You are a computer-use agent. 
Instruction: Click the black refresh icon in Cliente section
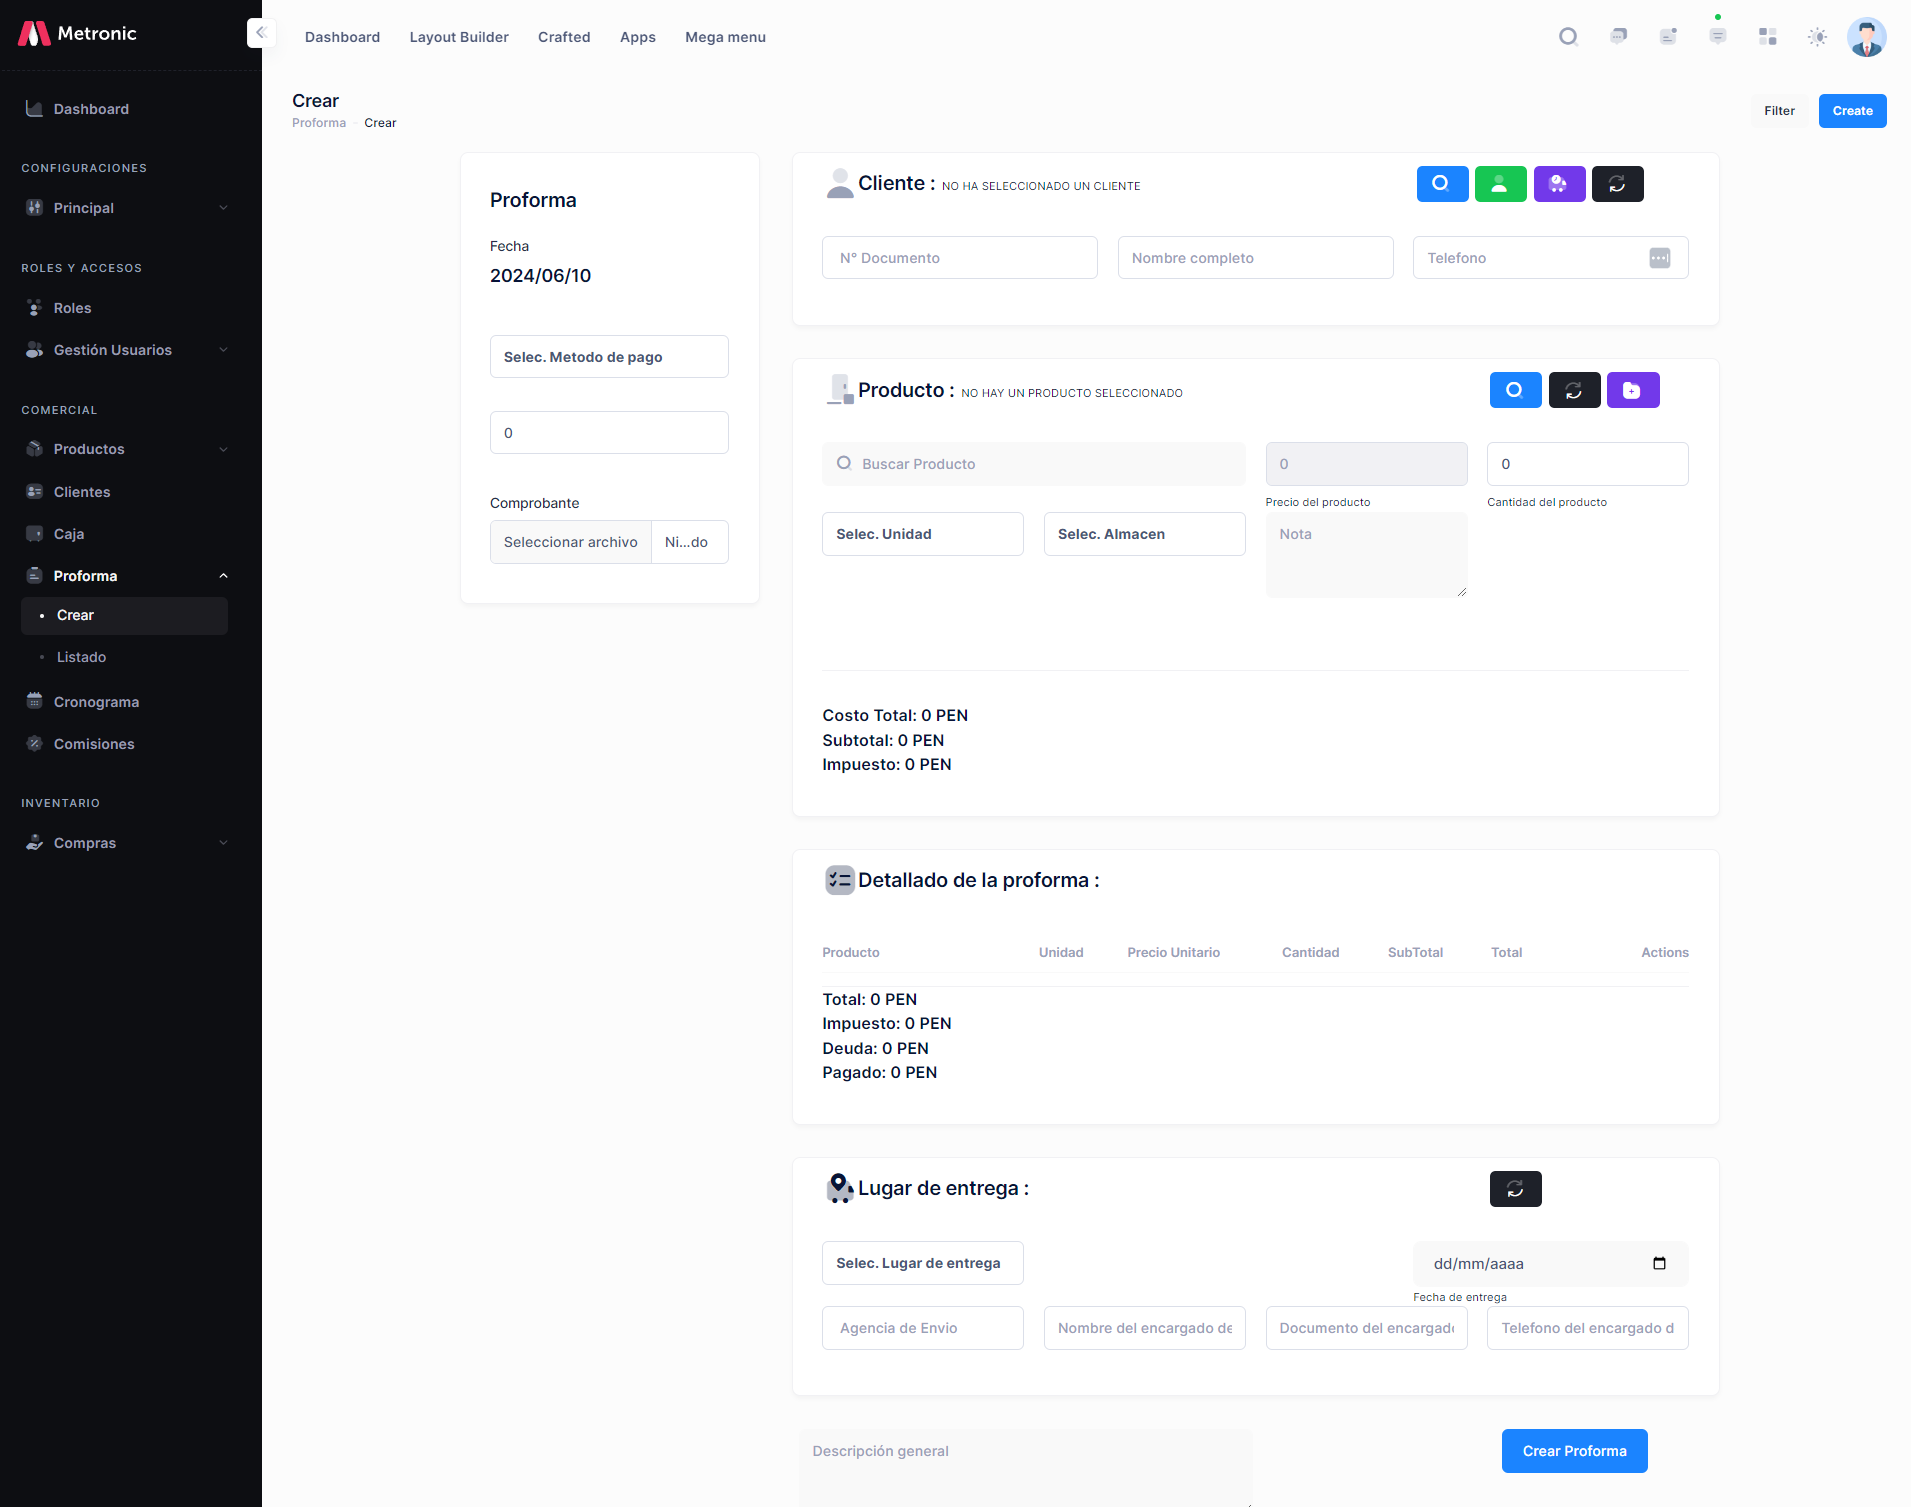point(1616,184)
